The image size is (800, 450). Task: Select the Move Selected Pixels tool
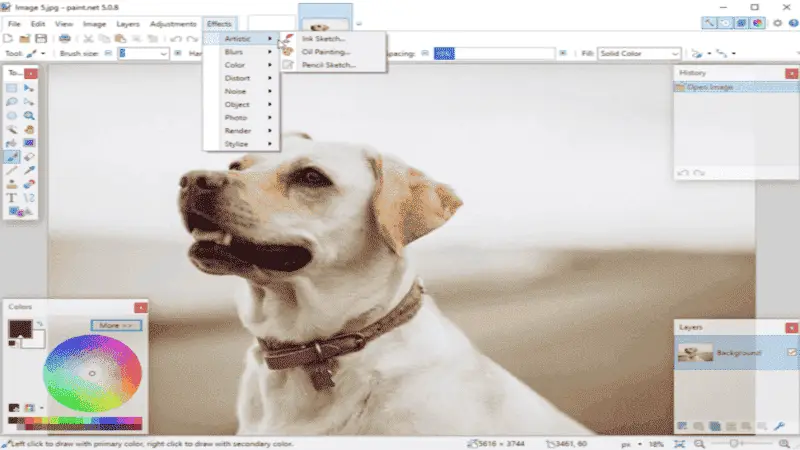pyautogui.click(x=29, y=88)
